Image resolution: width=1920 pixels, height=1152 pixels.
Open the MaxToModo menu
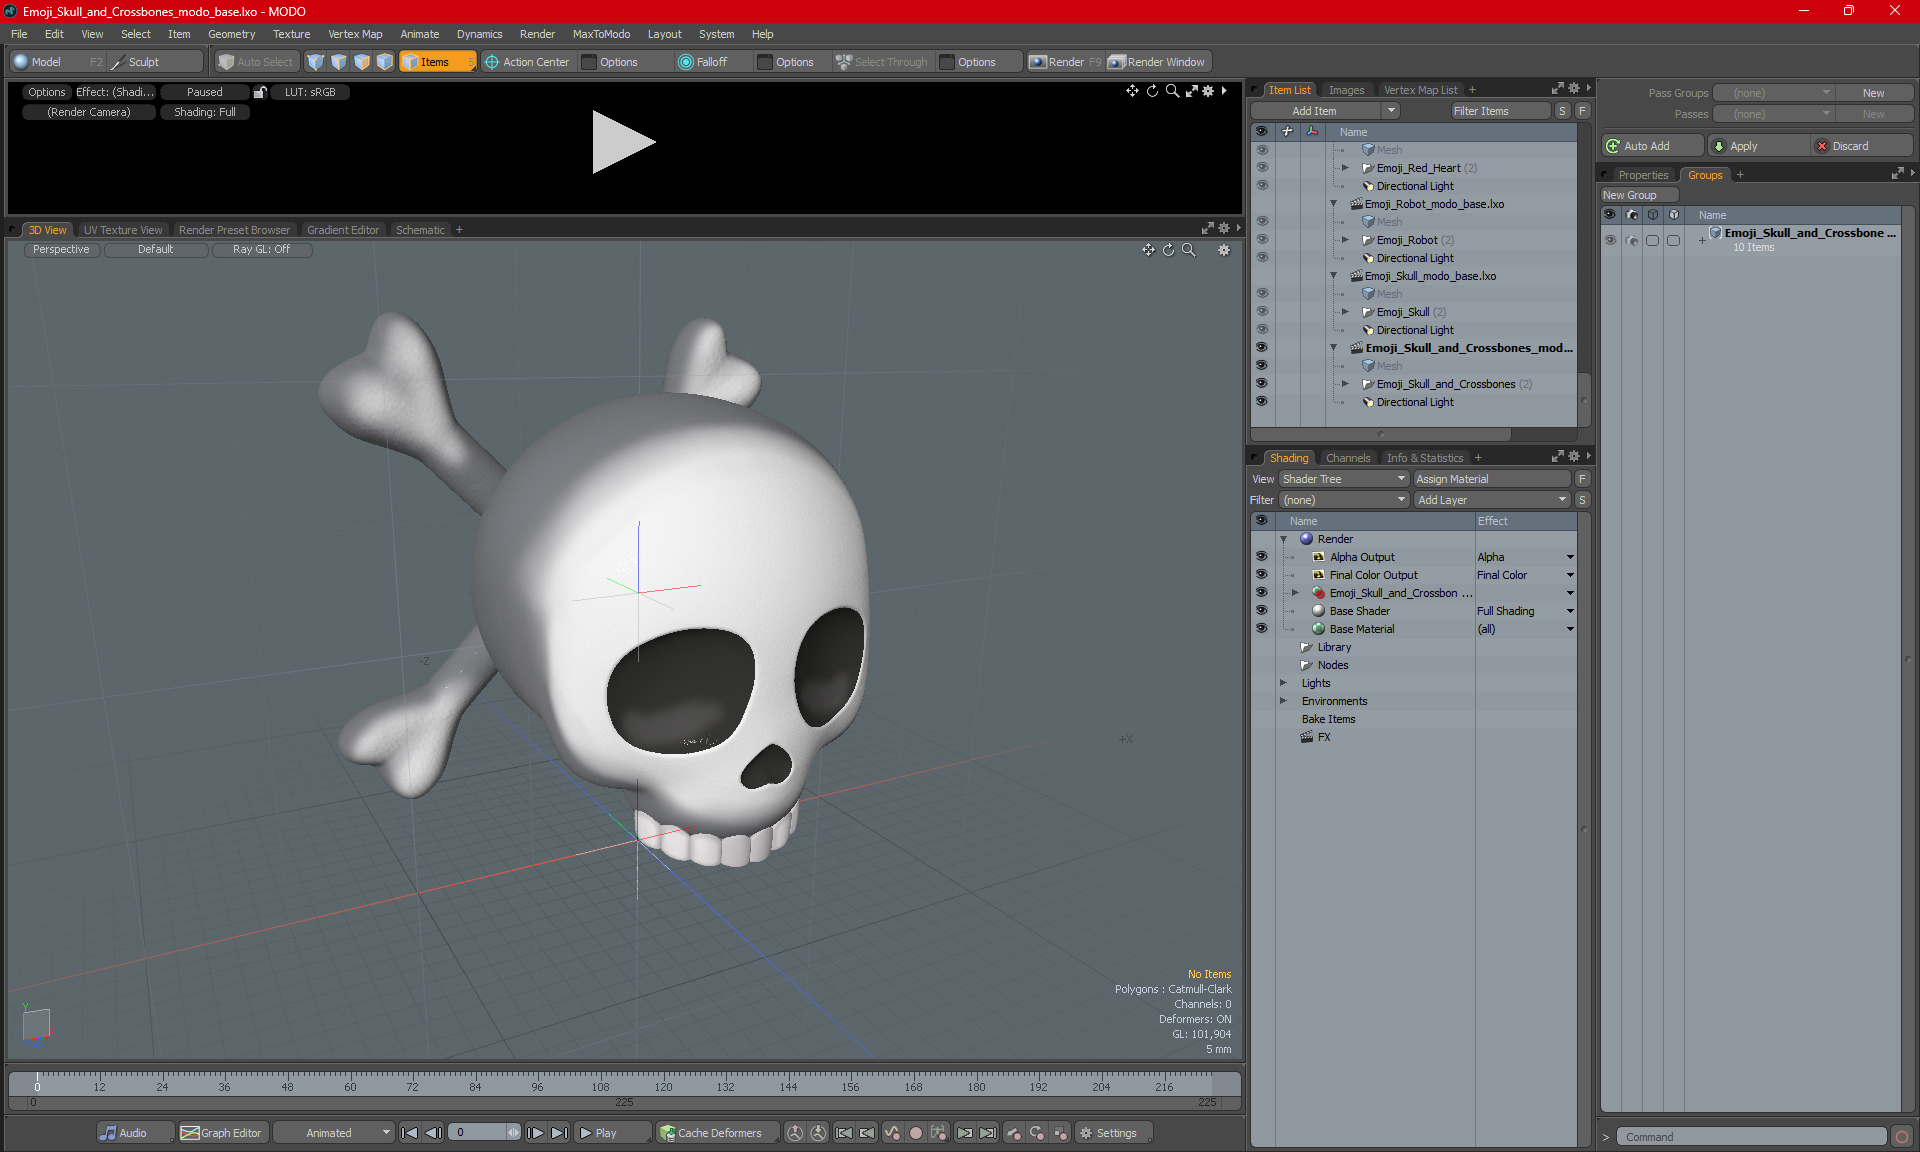tap(601, 34)
